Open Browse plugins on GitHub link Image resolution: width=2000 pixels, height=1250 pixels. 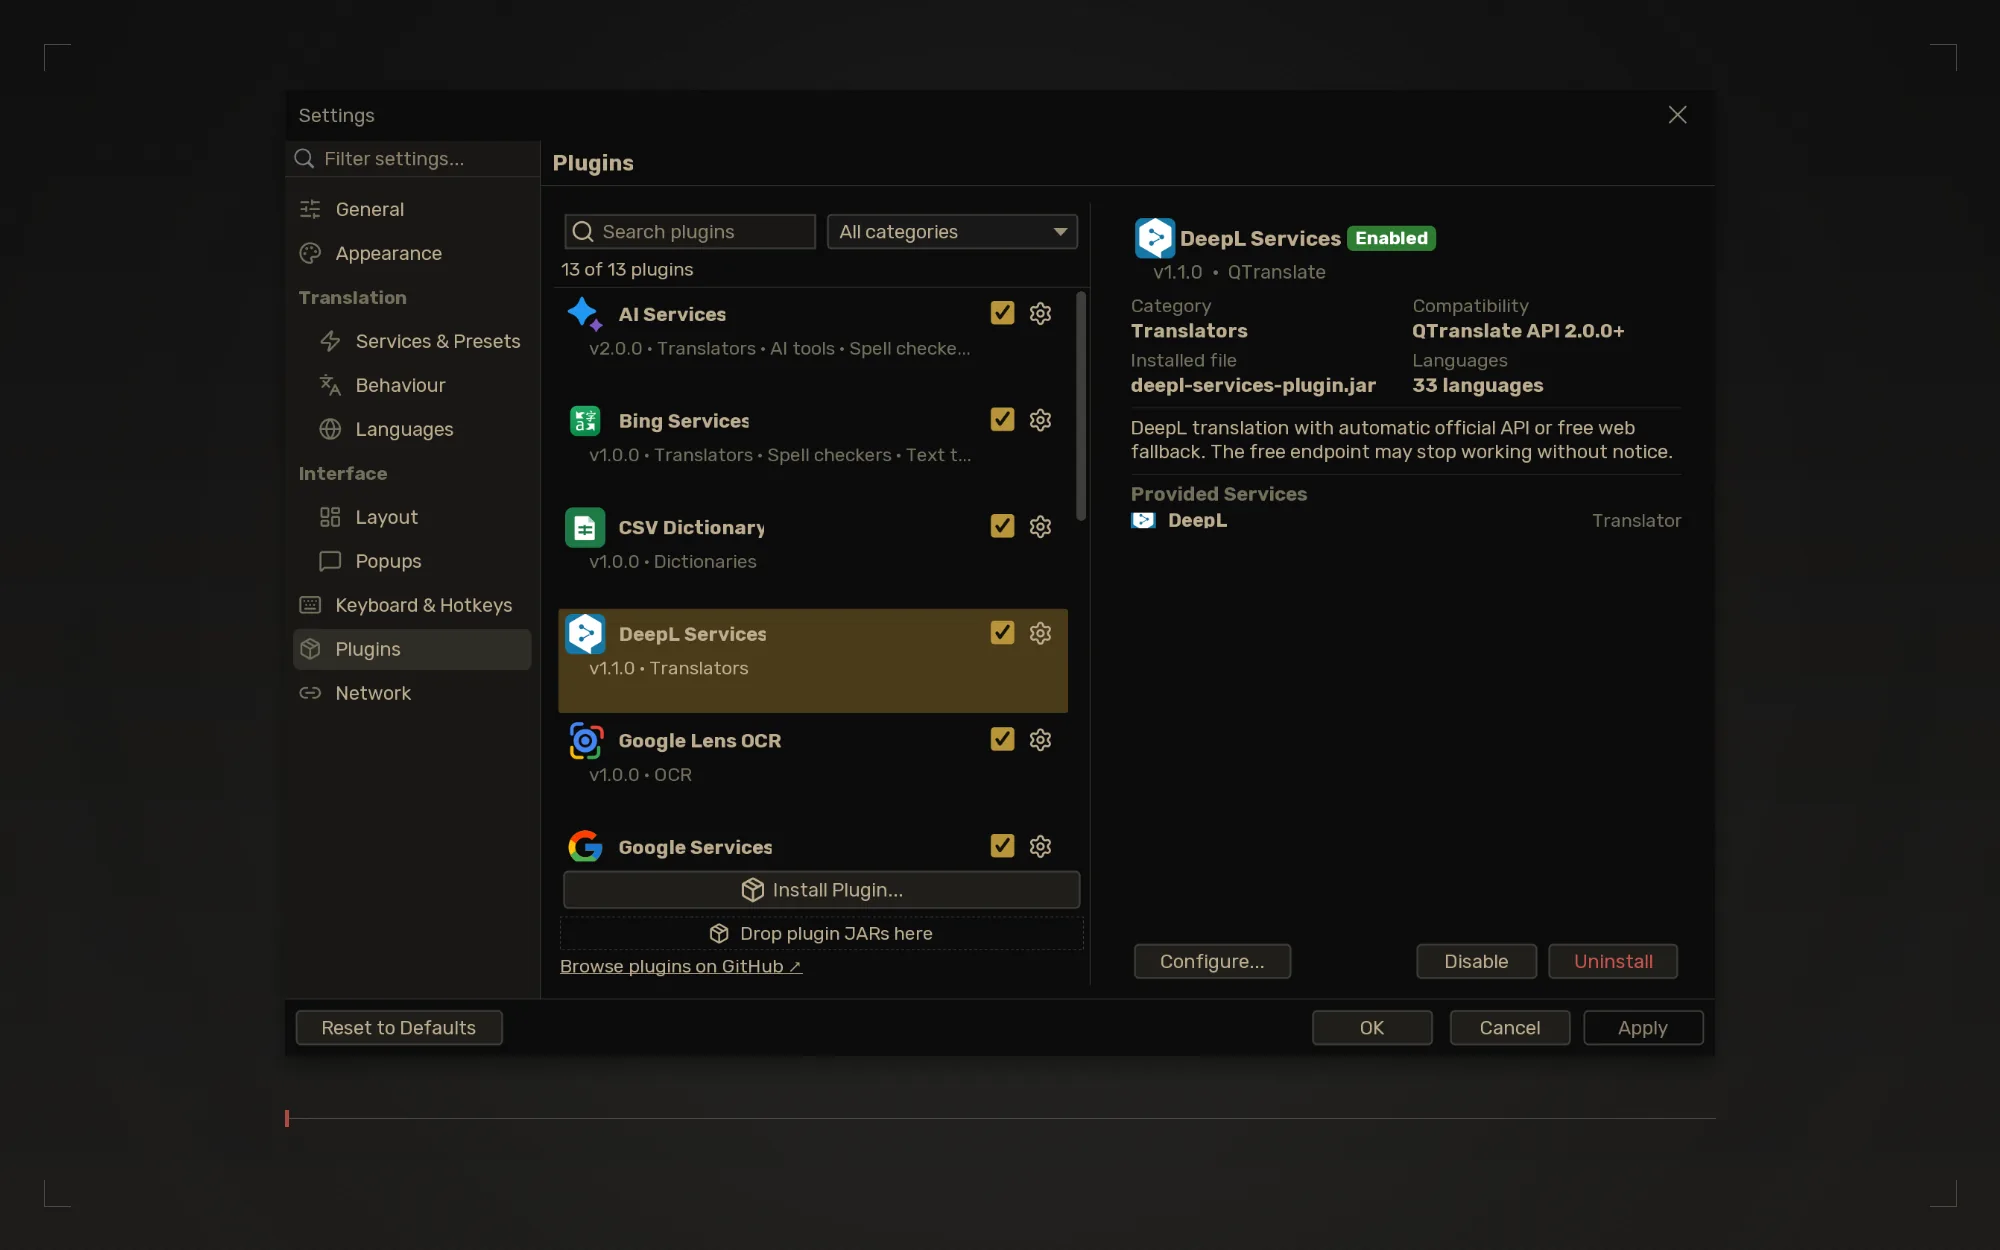[681, 966]
